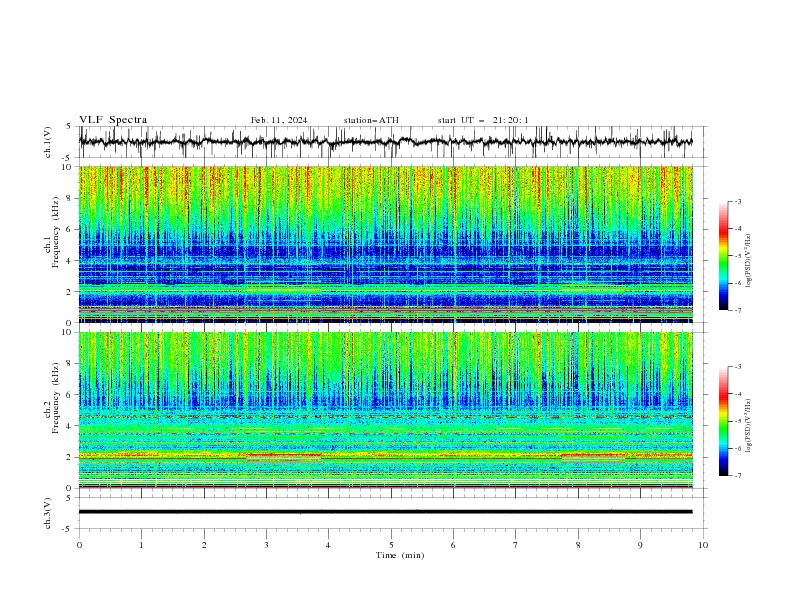Viewport: 792px width, 612px height.
Task: Click the 'VLF Spectra' title text
Action: [x=113, y=120]
